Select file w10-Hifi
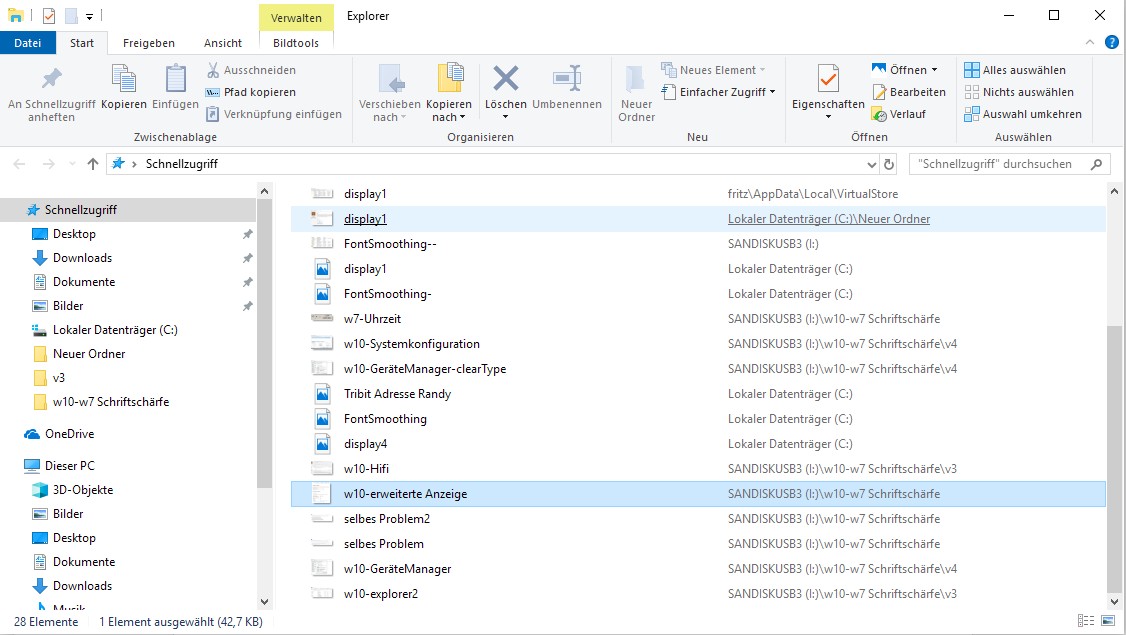Screen dimensions: 1126x635 [x=366, y=469]
